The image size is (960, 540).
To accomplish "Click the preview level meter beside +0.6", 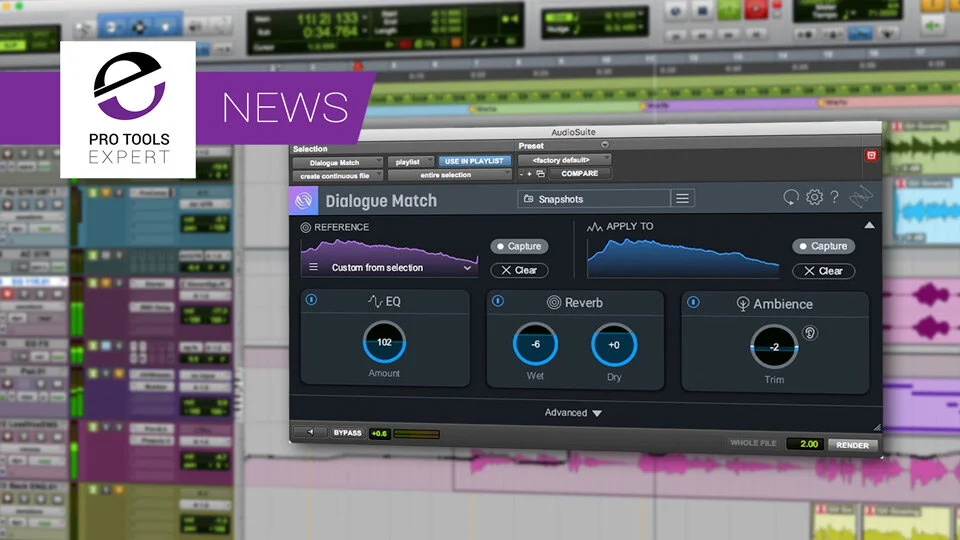I will (x=416, y=434).
